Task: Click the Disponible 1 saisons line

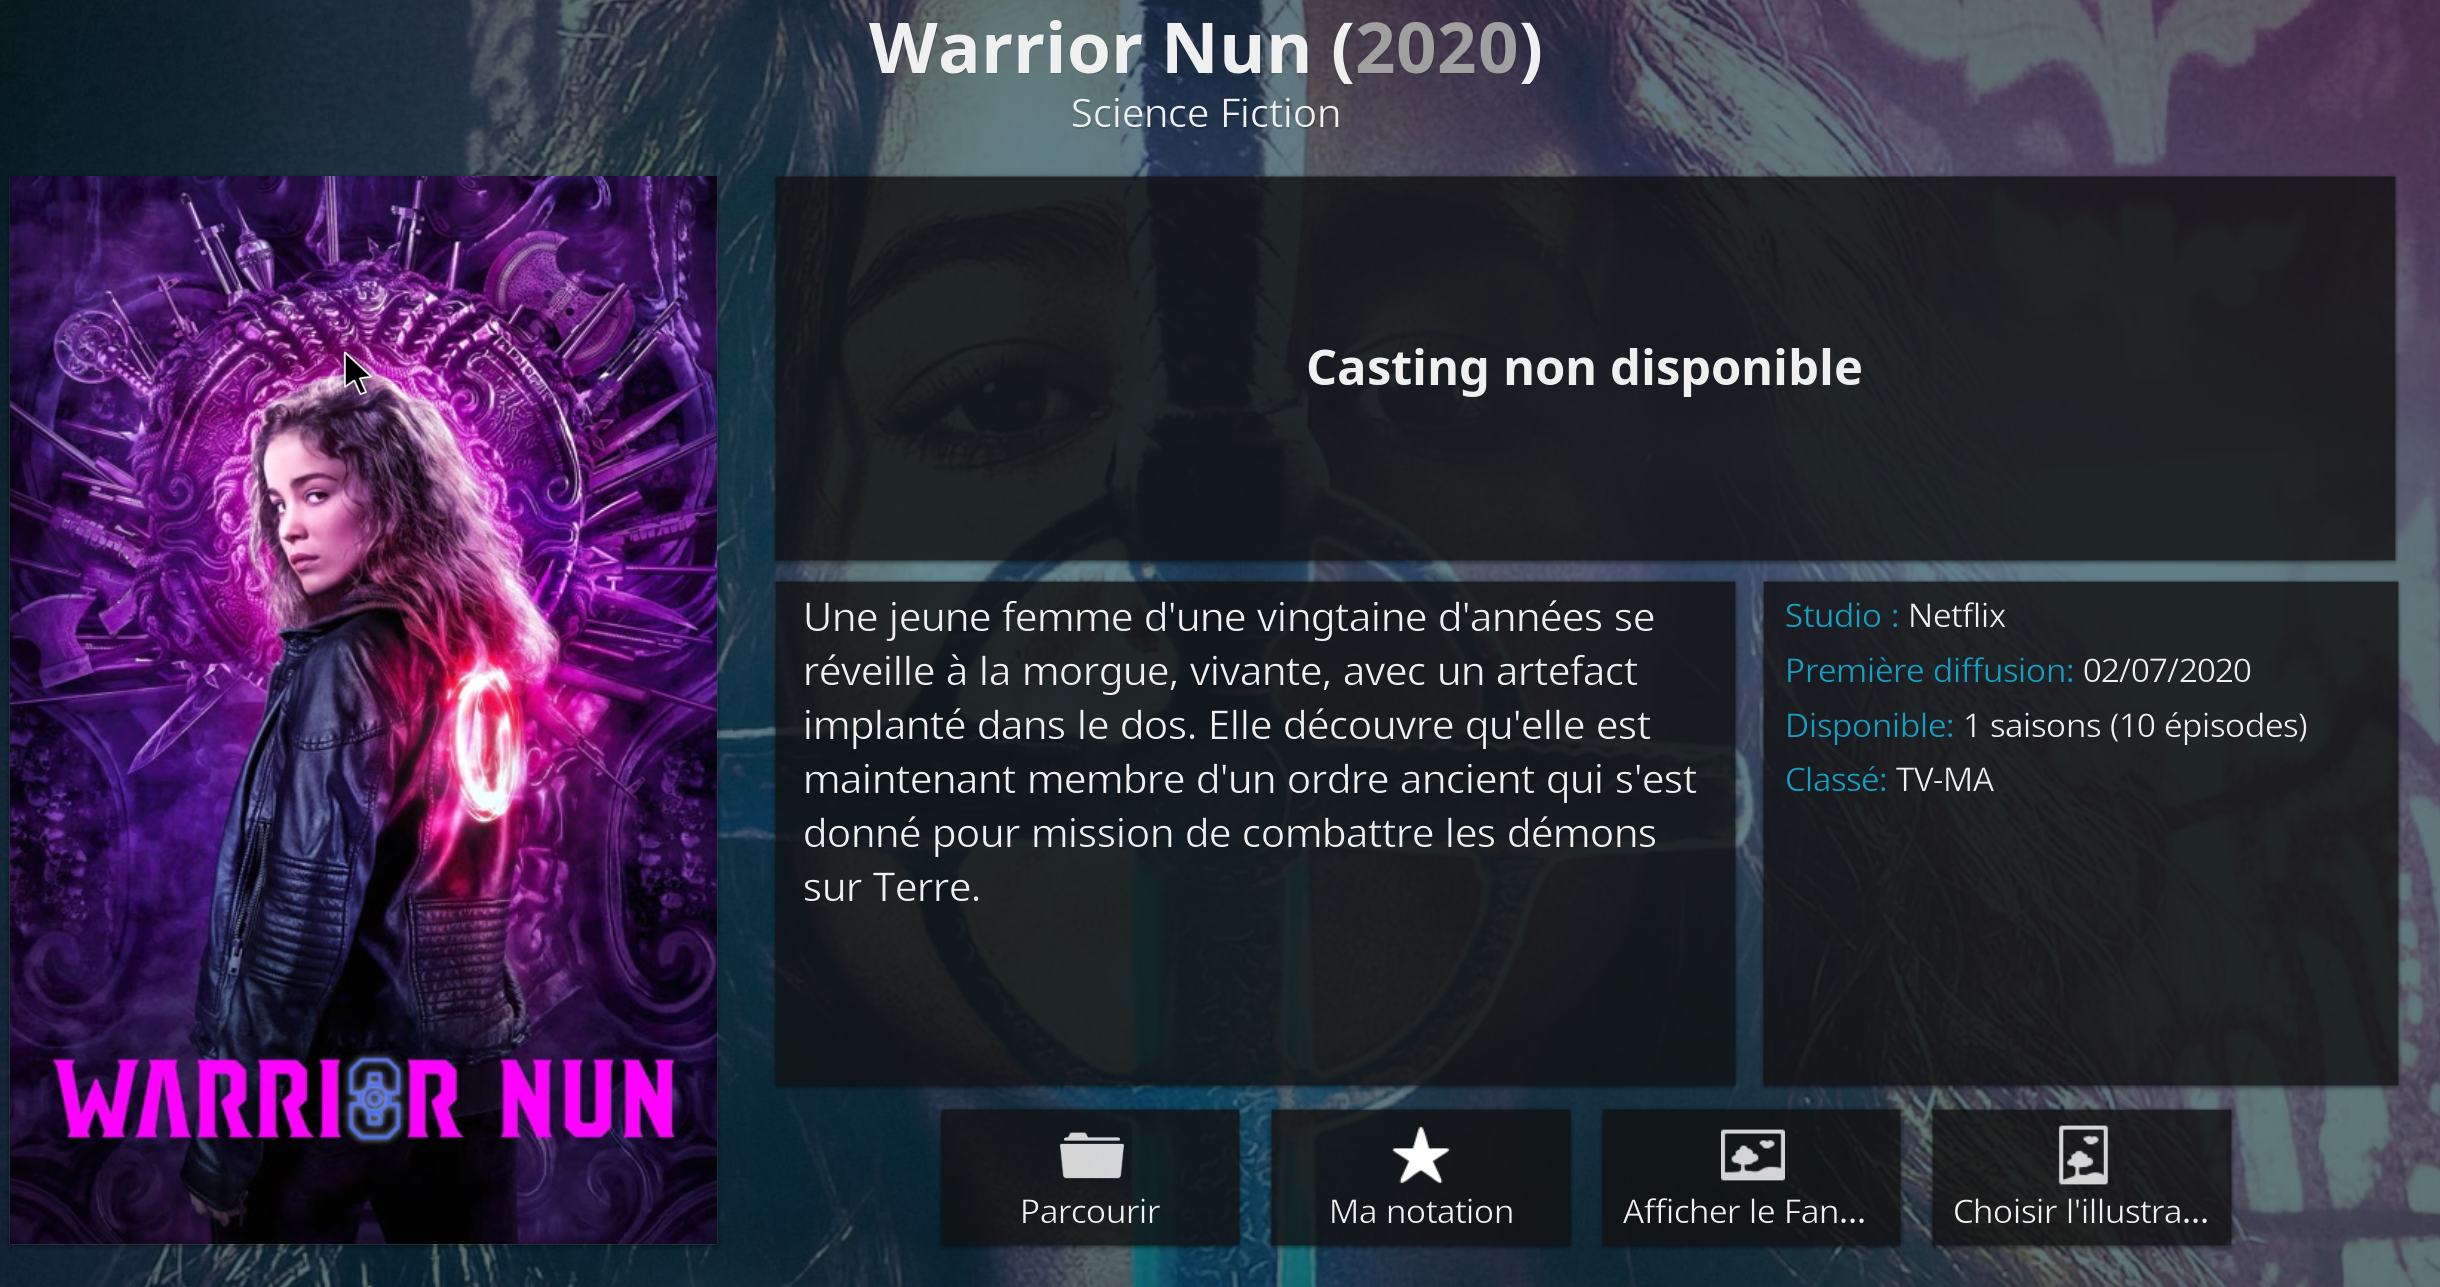Action: pos(2046,725)
